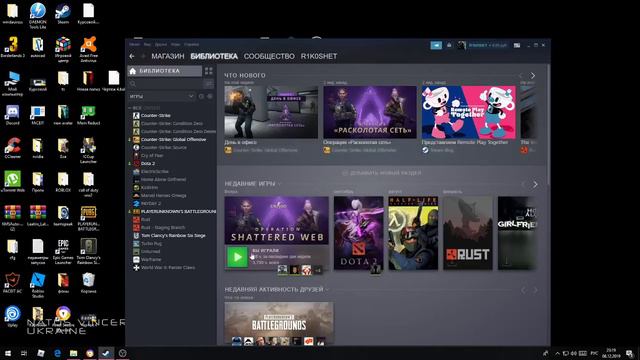Open Roblox Studio desktop icon

tap(38, 285)
